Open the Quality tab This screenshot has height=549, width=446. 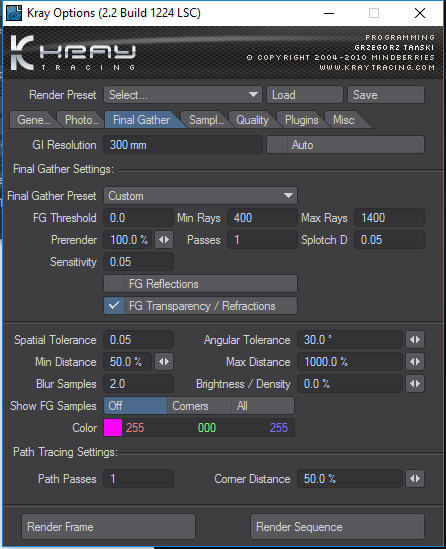252,120
